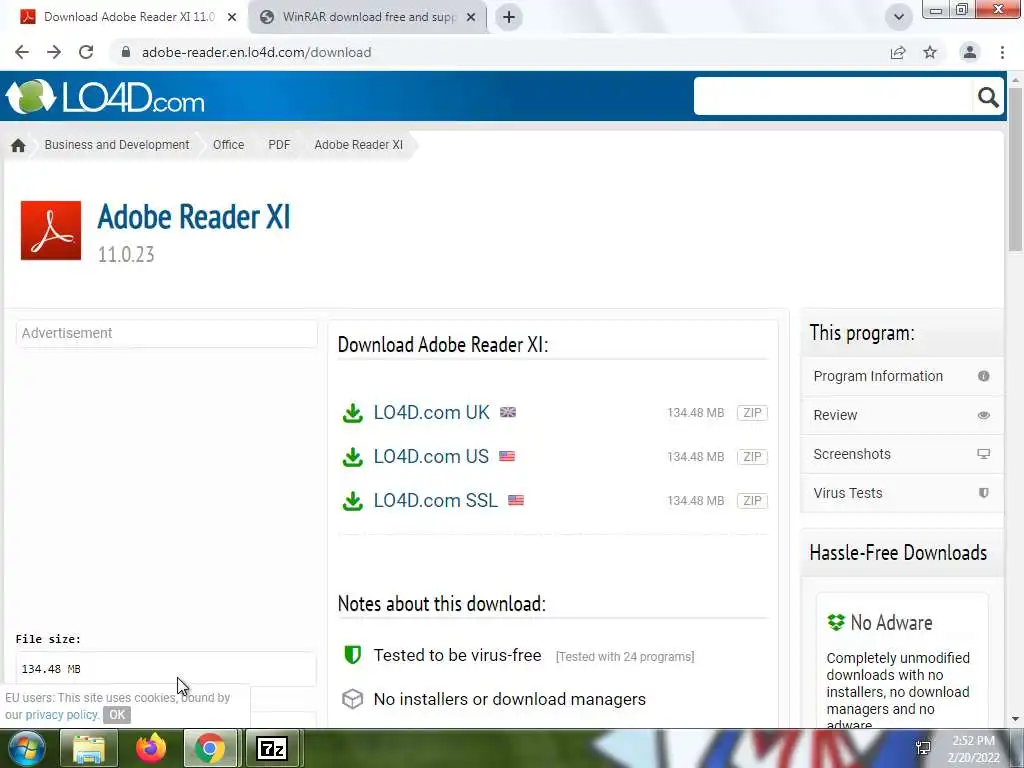Click the LO4D.com UK download icon
The width and height of the screenshot is (1024, 768).
pyautogui.click(x=353, y=413)
